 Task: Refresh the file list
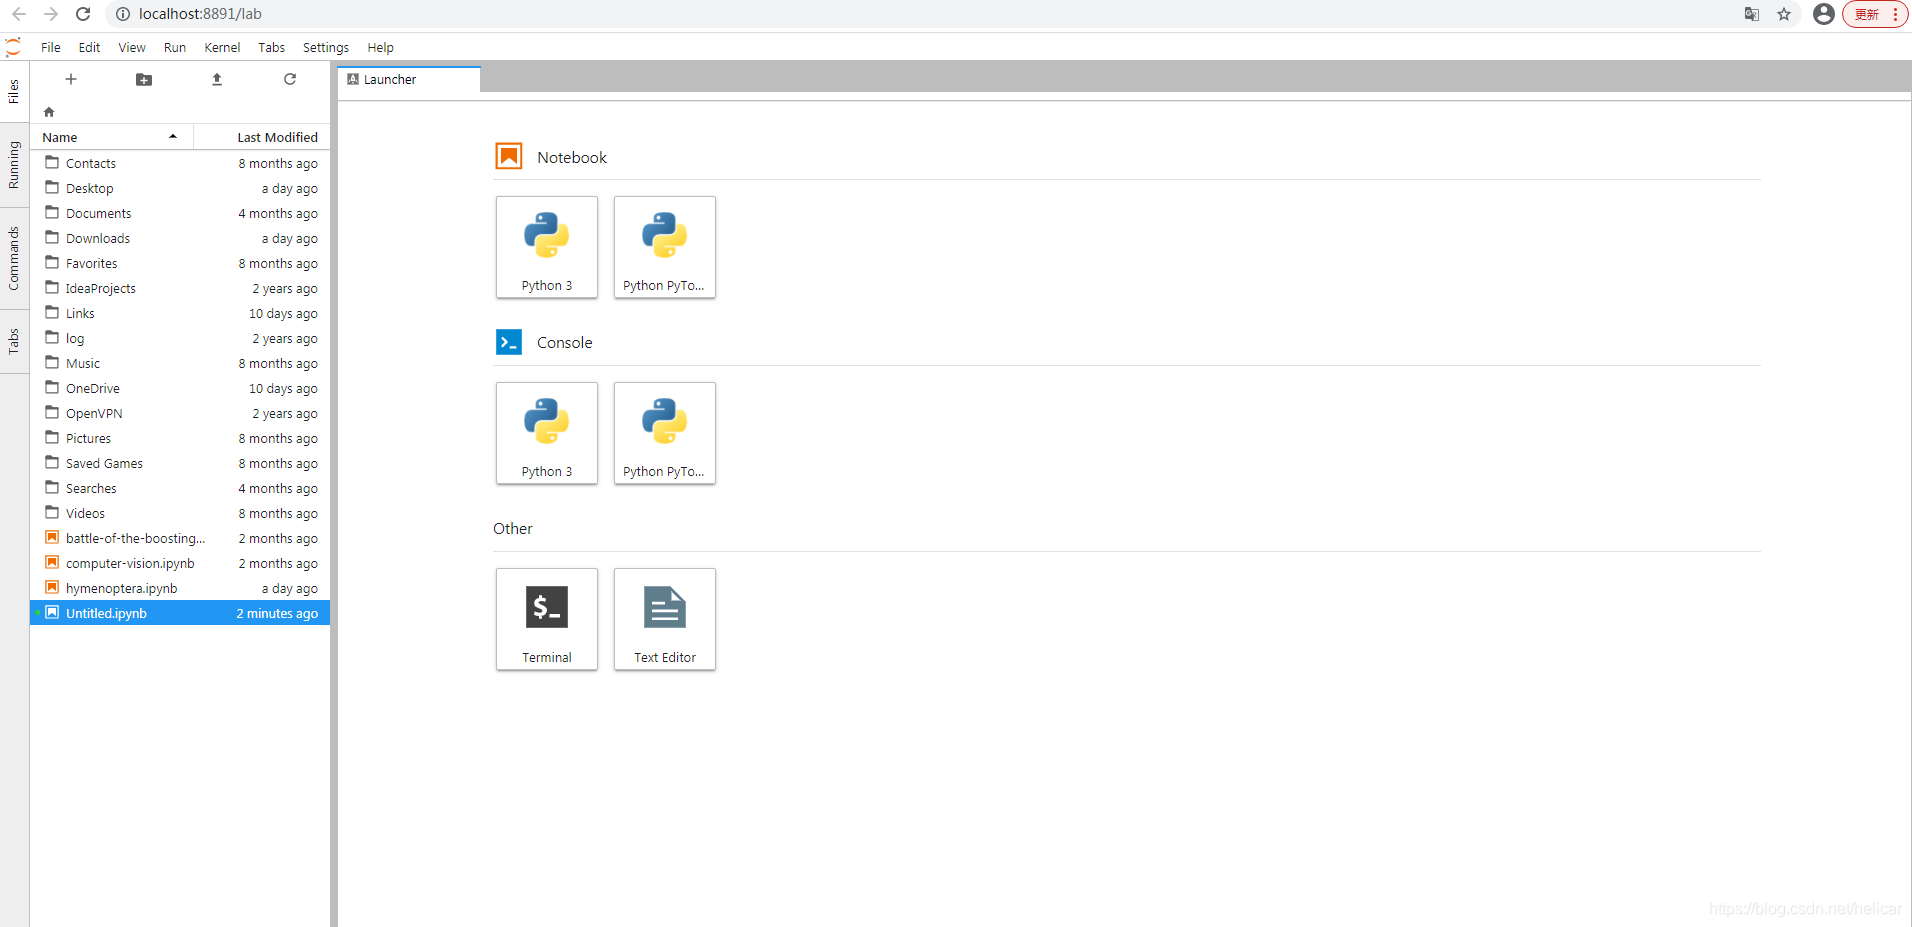click(x=290, y=79)
